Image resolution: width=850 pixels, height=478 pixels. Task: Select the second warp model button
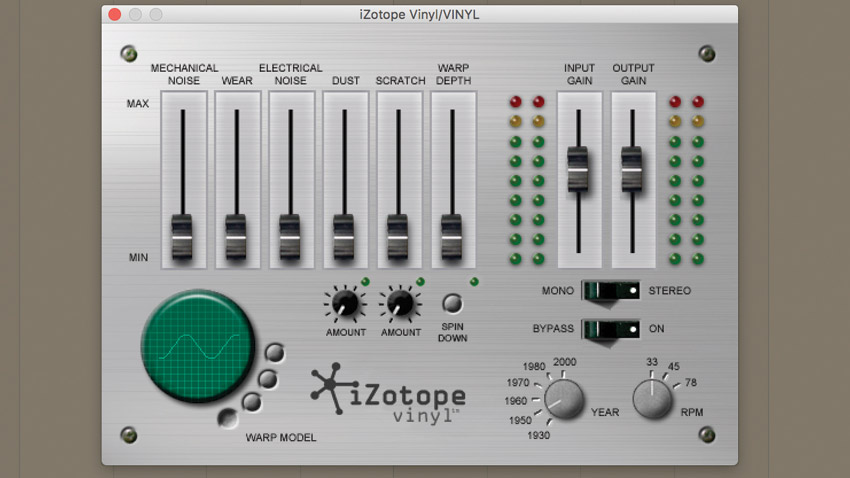(x=267, y=379)
